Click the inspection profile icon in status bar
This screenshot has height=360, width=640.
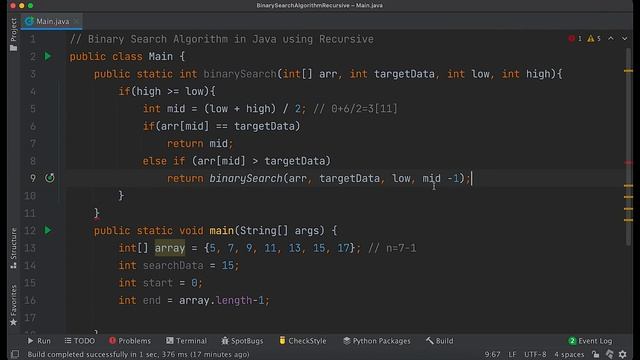point(609,354)
